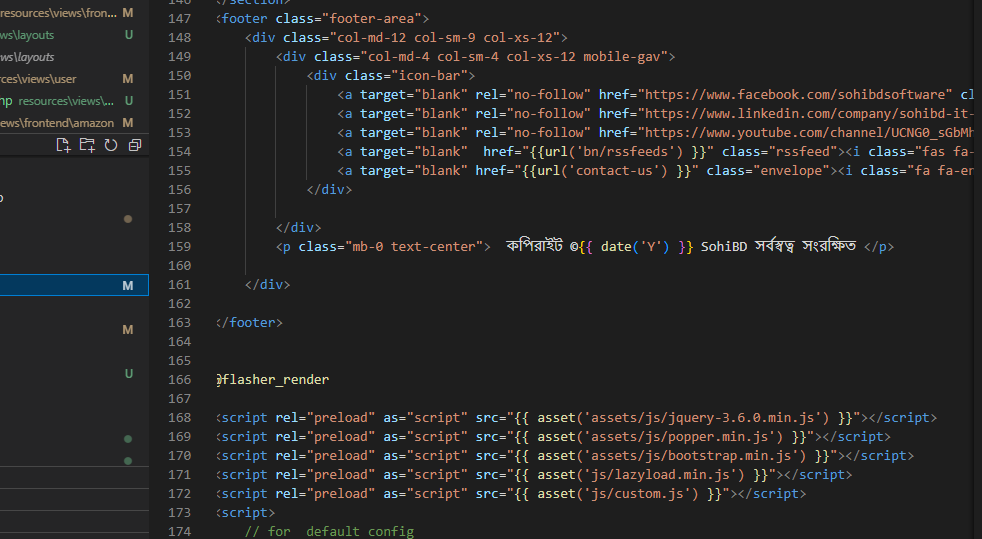Click the 'for default config' comment
The height and width of the screenshot is (539, 982).
coord(329,531)
